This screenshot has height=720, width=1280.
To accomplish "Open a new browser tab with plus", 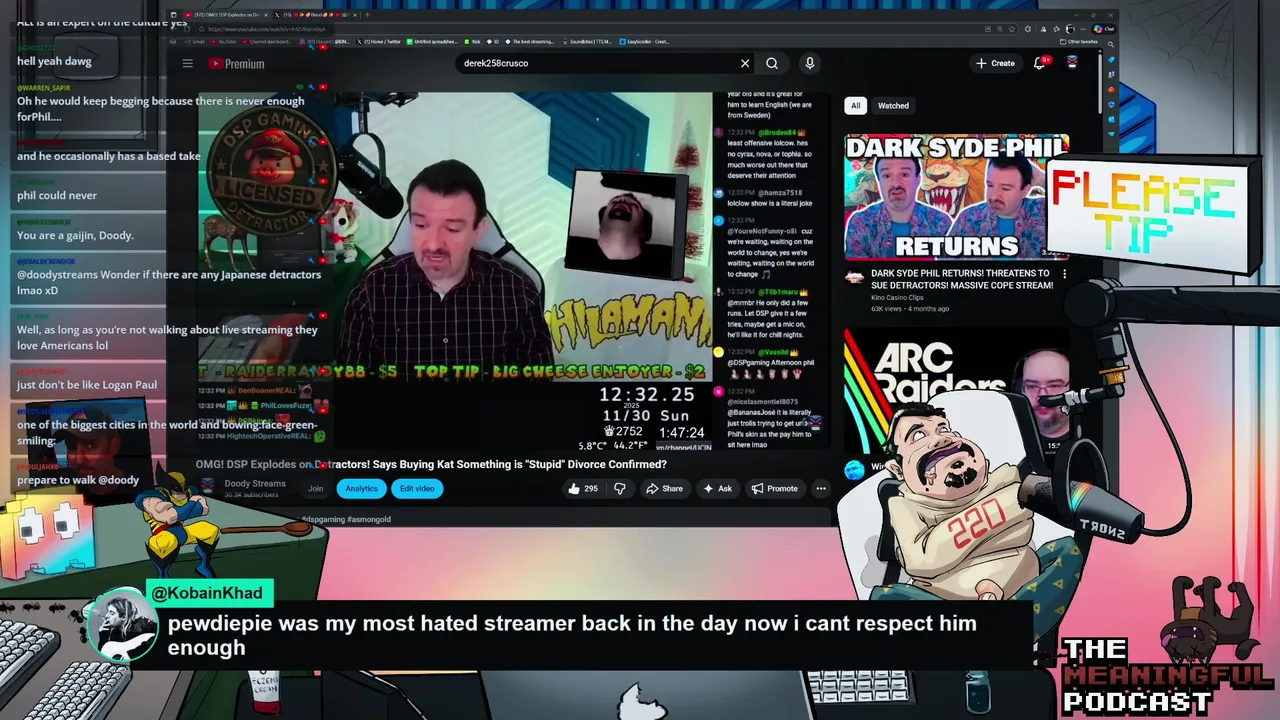I will pos(367,15).
